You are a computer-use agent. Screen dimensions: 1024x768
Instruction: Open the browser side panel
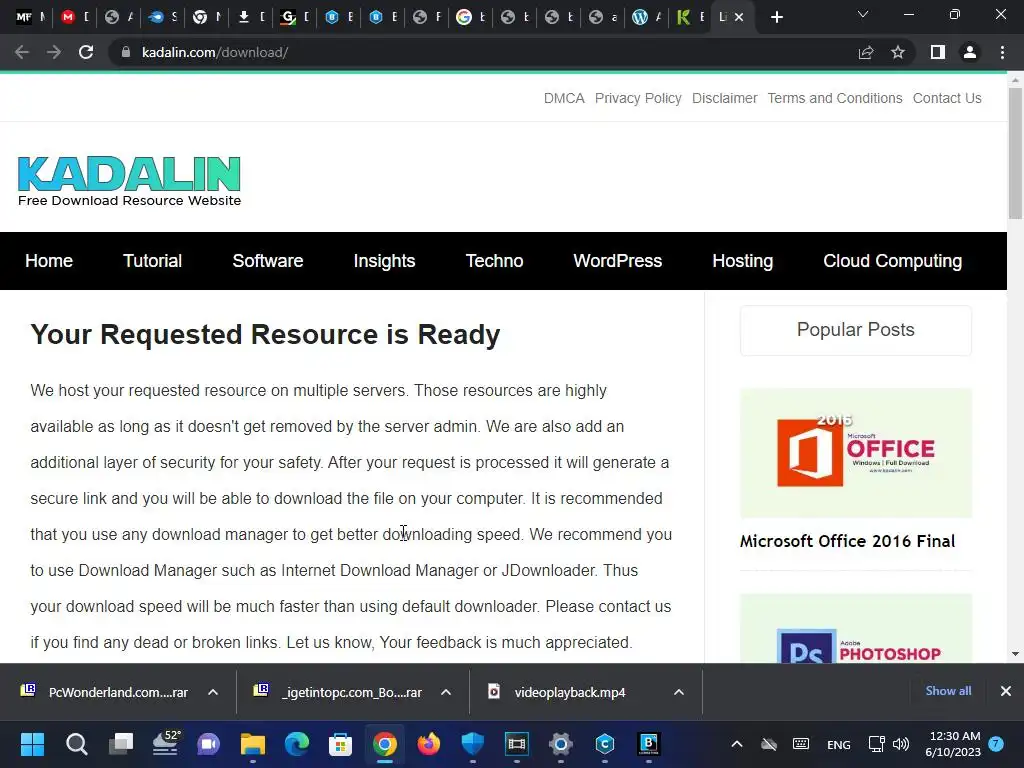tap(938, 52)
